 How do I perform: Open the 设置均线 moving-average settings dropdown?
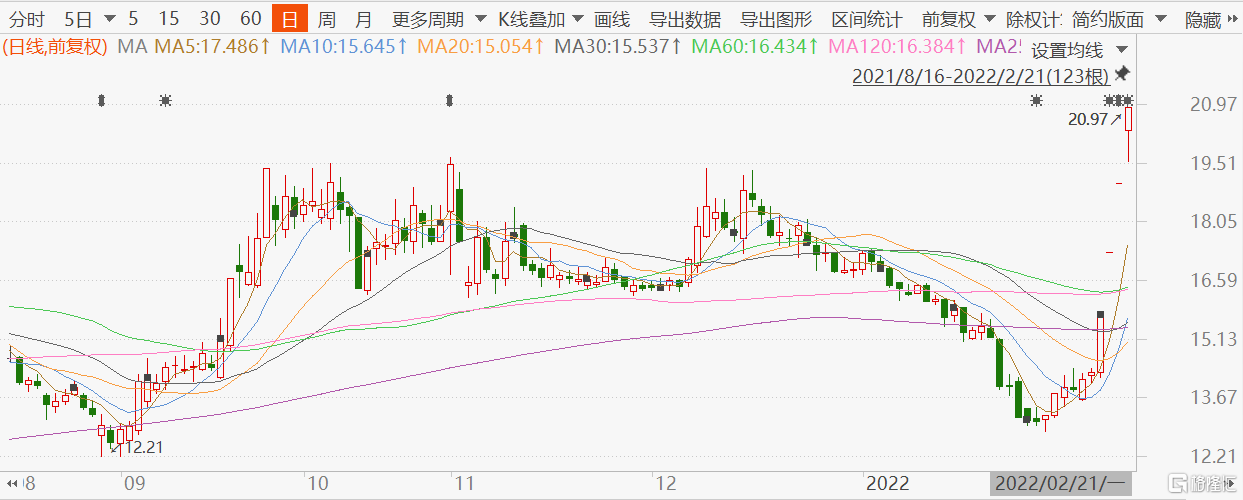(x=1120, y=50)
